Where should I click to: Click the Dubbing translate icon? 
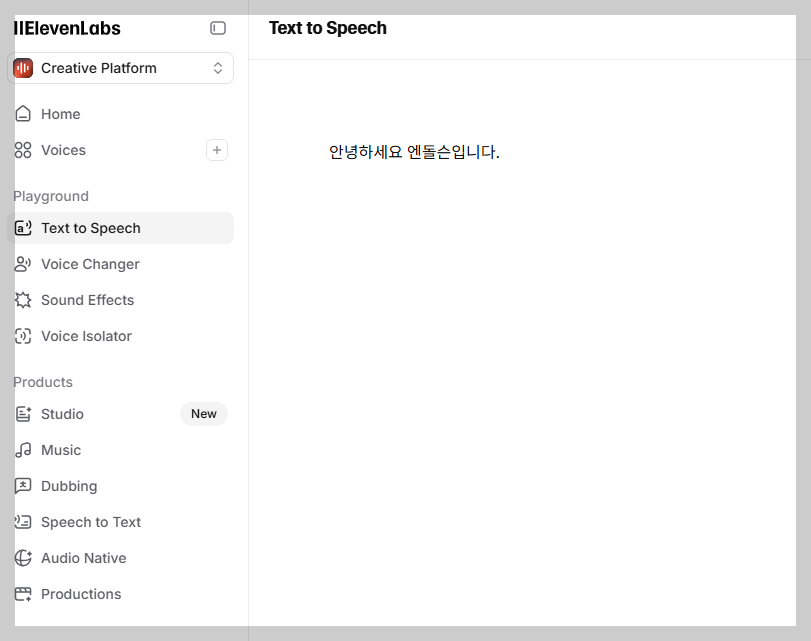click(23, 486)
